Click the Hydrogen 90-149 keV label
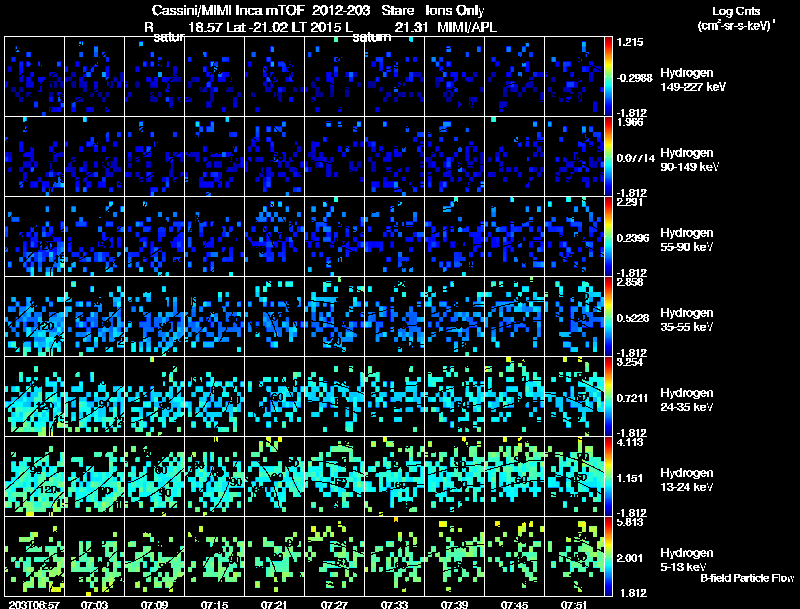The width and height of the screenshot is (800, 609). point(689,160)
